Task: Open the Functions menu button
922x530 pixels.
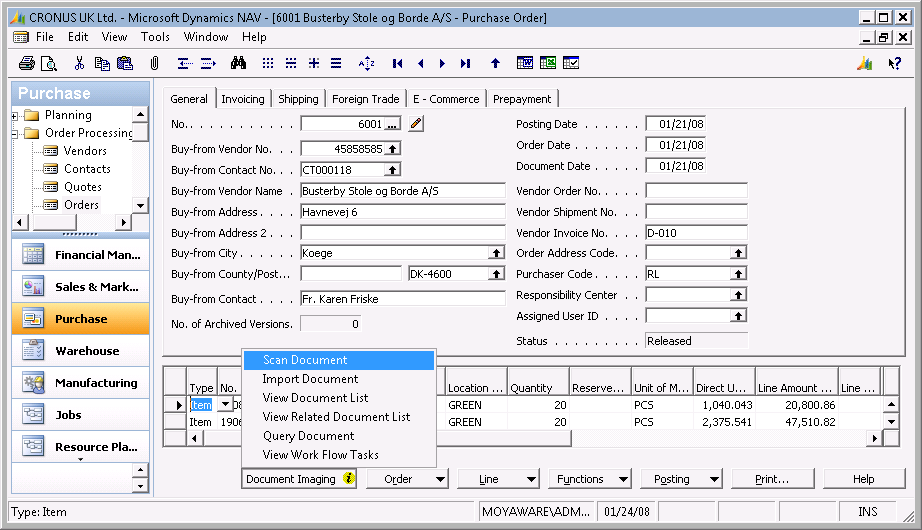Action: (590, 479)
